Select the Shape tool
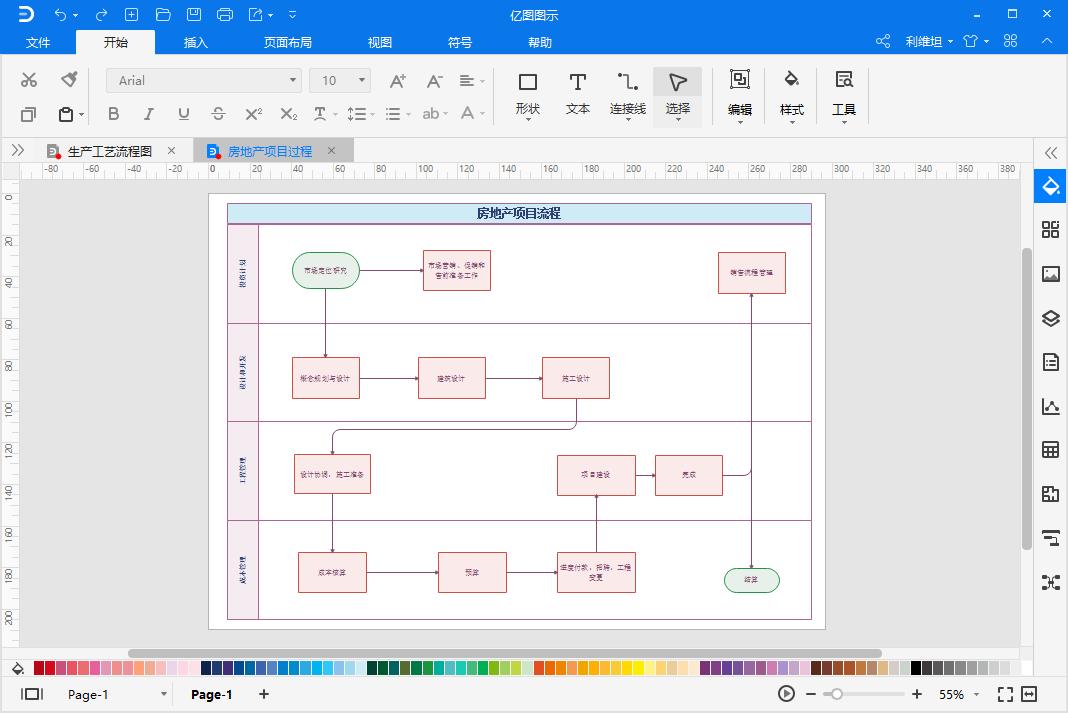The width and height of the screenshot is (1068, 713). 528,94
